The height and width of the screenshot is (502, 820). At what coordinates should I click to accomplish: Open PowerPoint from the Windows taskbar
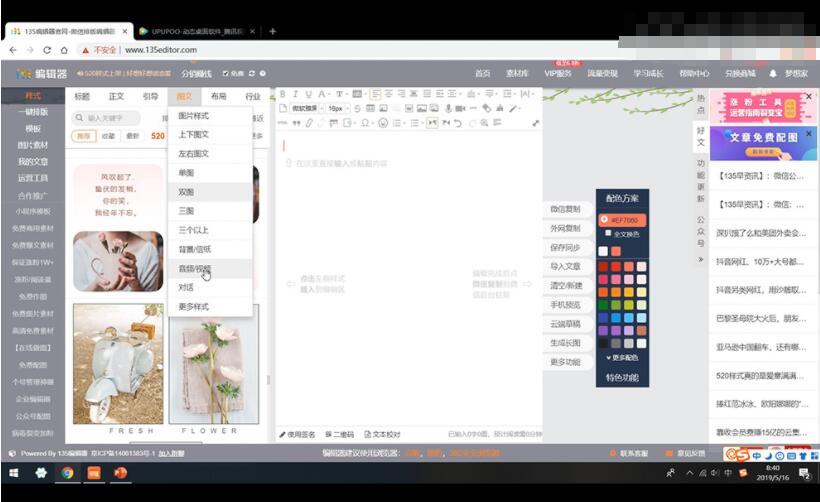pyautogui.click(x=121, y=473)
